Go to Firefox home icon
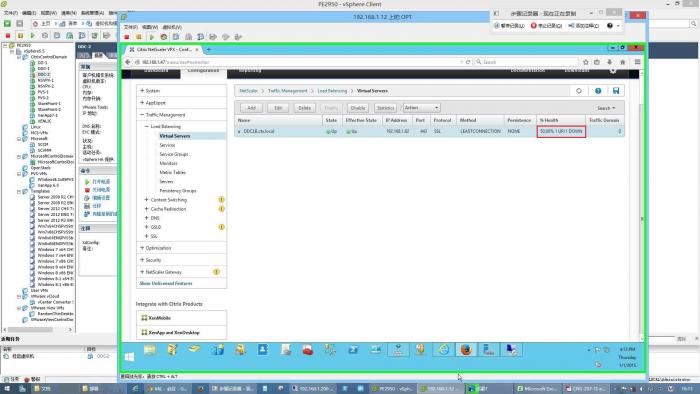The height and width of the screenshot is (394, 700). click(622, 62)
